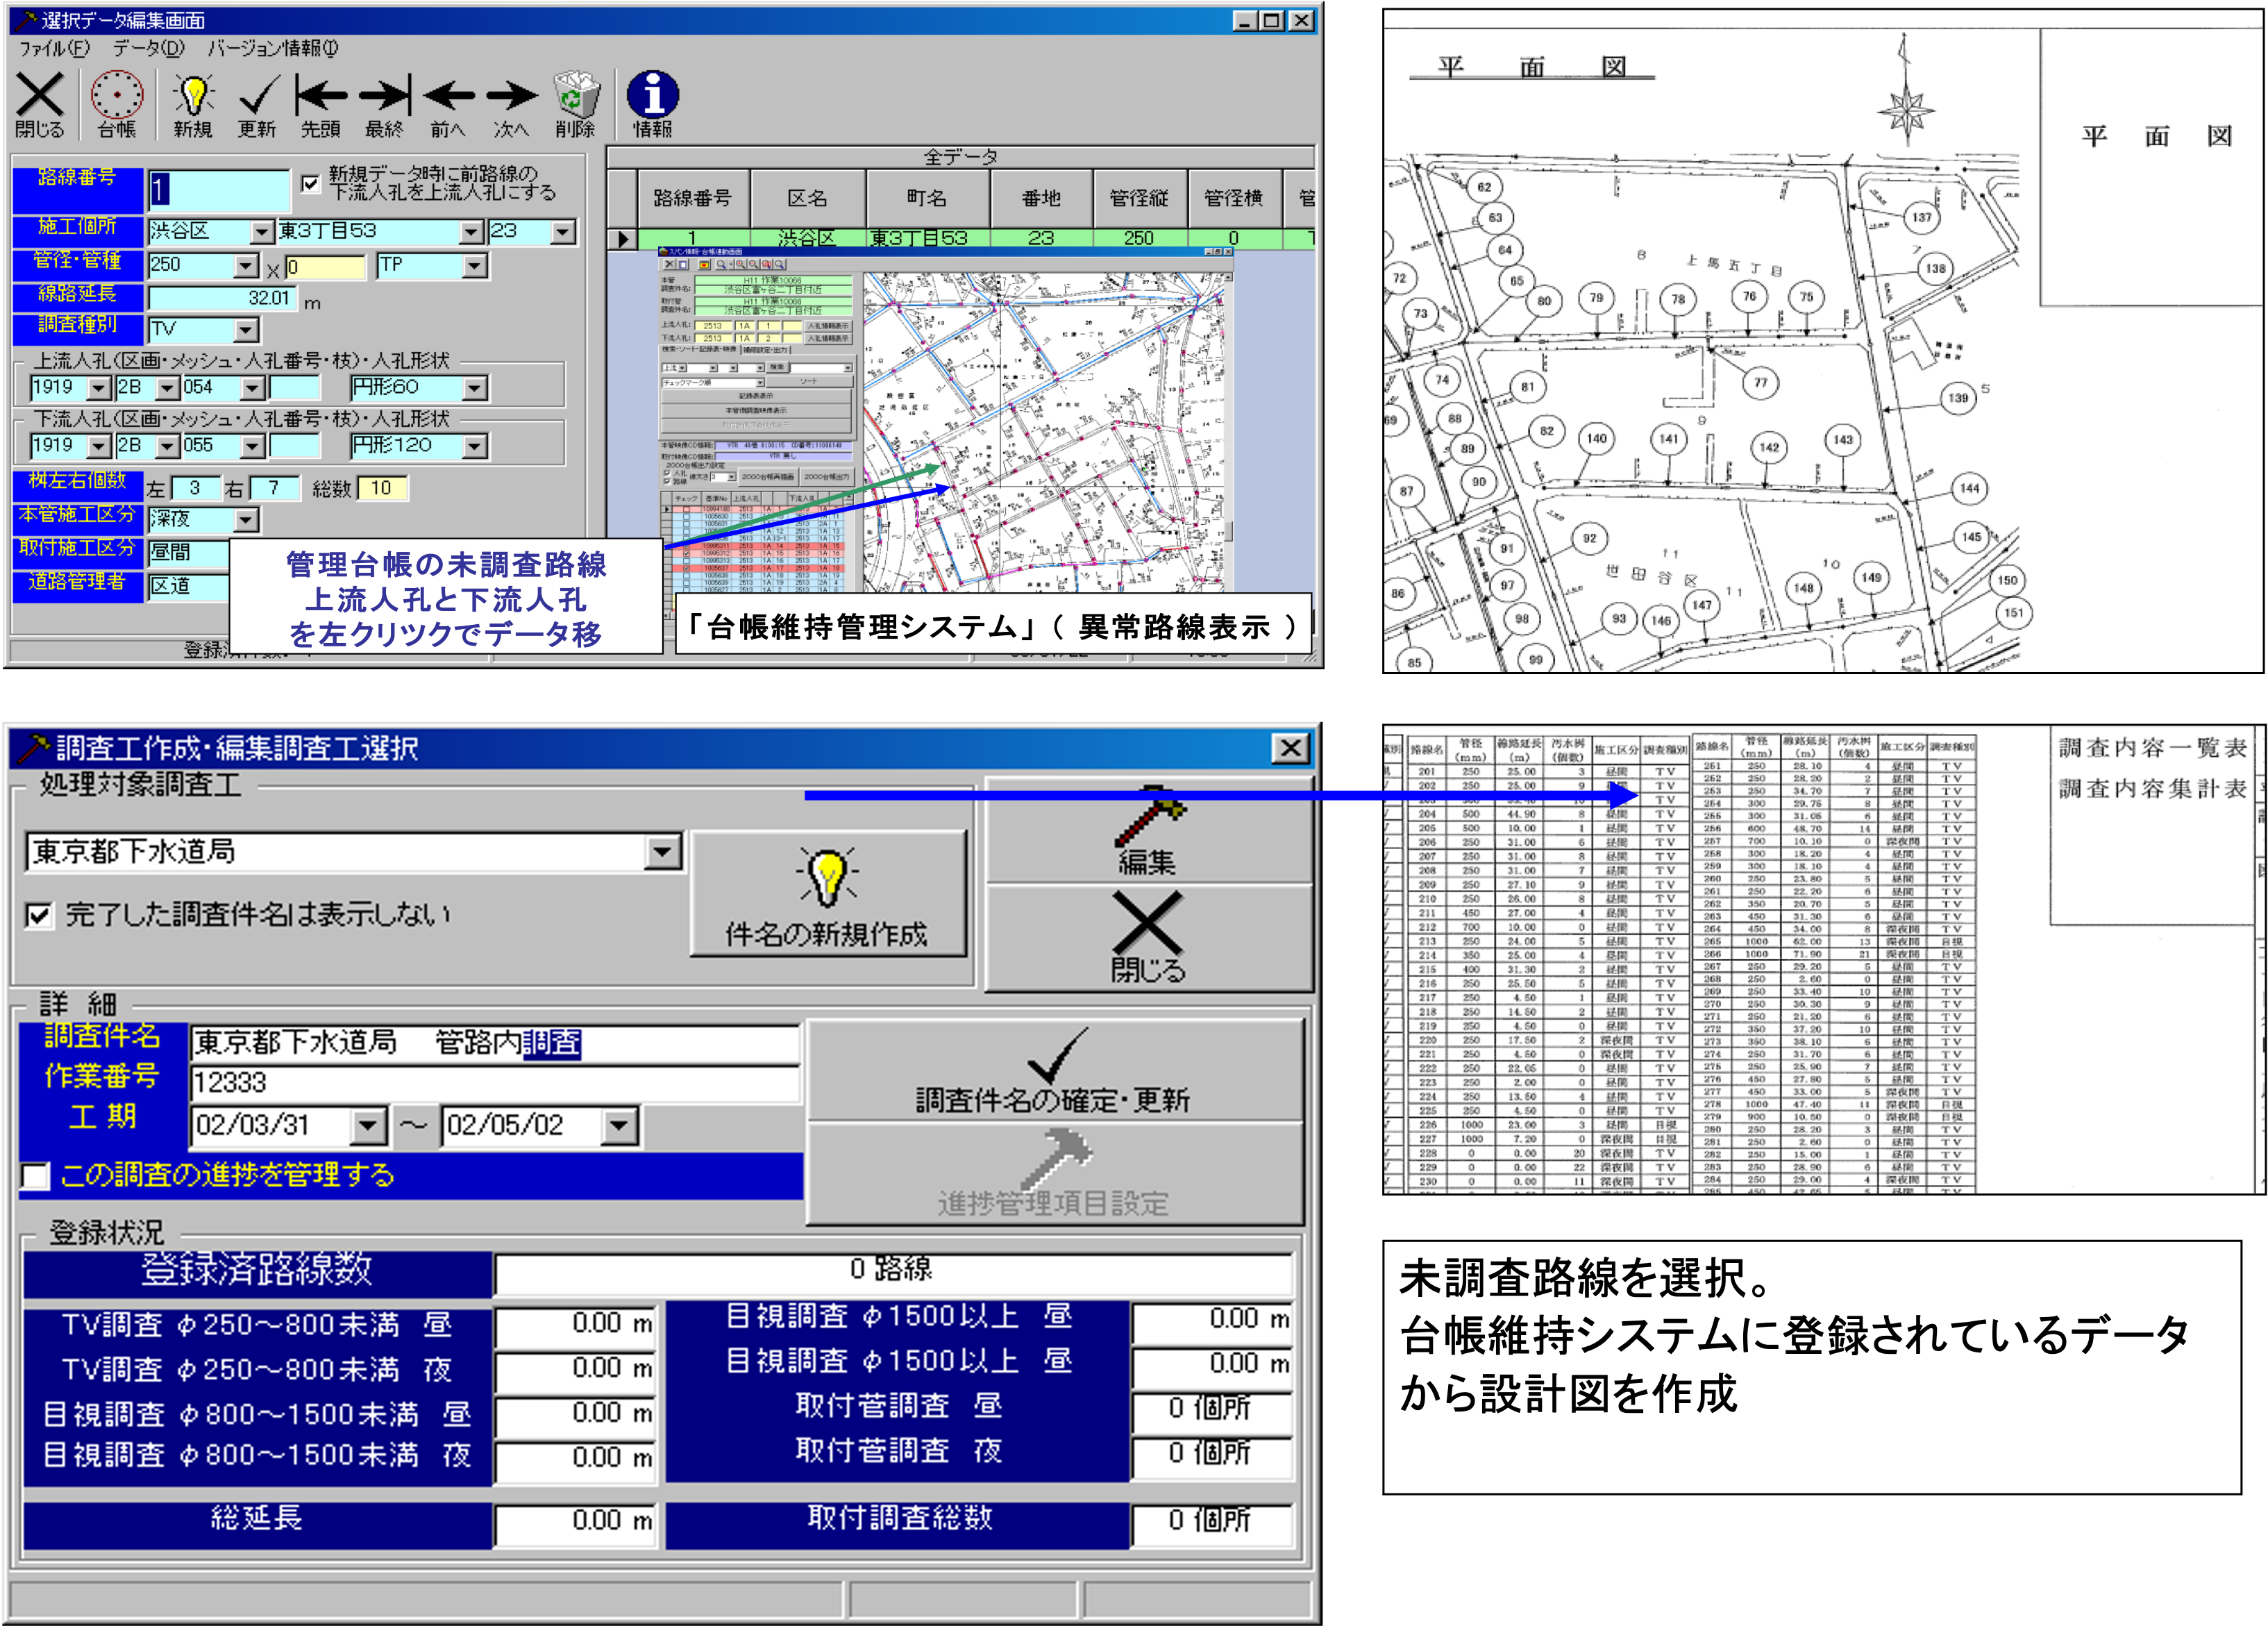This screenshot has width=2268, height=1626.
Task: Expand the 東京都下水道局 dropdown
Action: point(661,852)
